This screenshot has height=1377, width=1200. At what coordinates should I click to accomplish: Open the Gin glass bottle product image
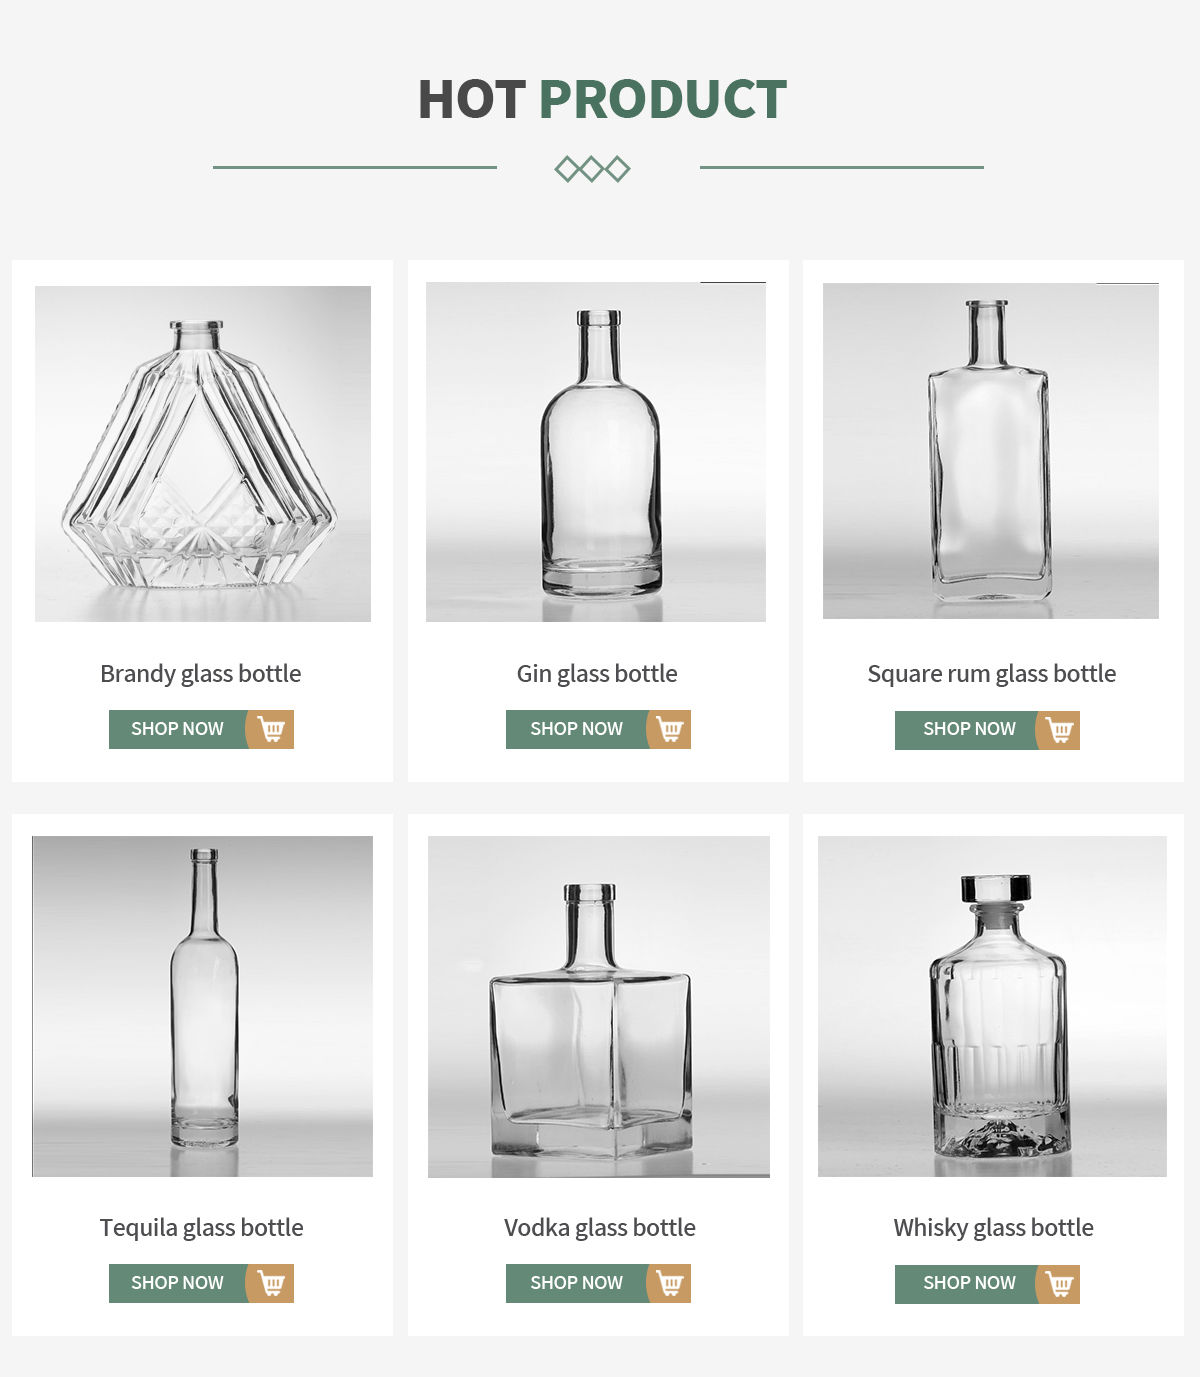coord(596,452)
